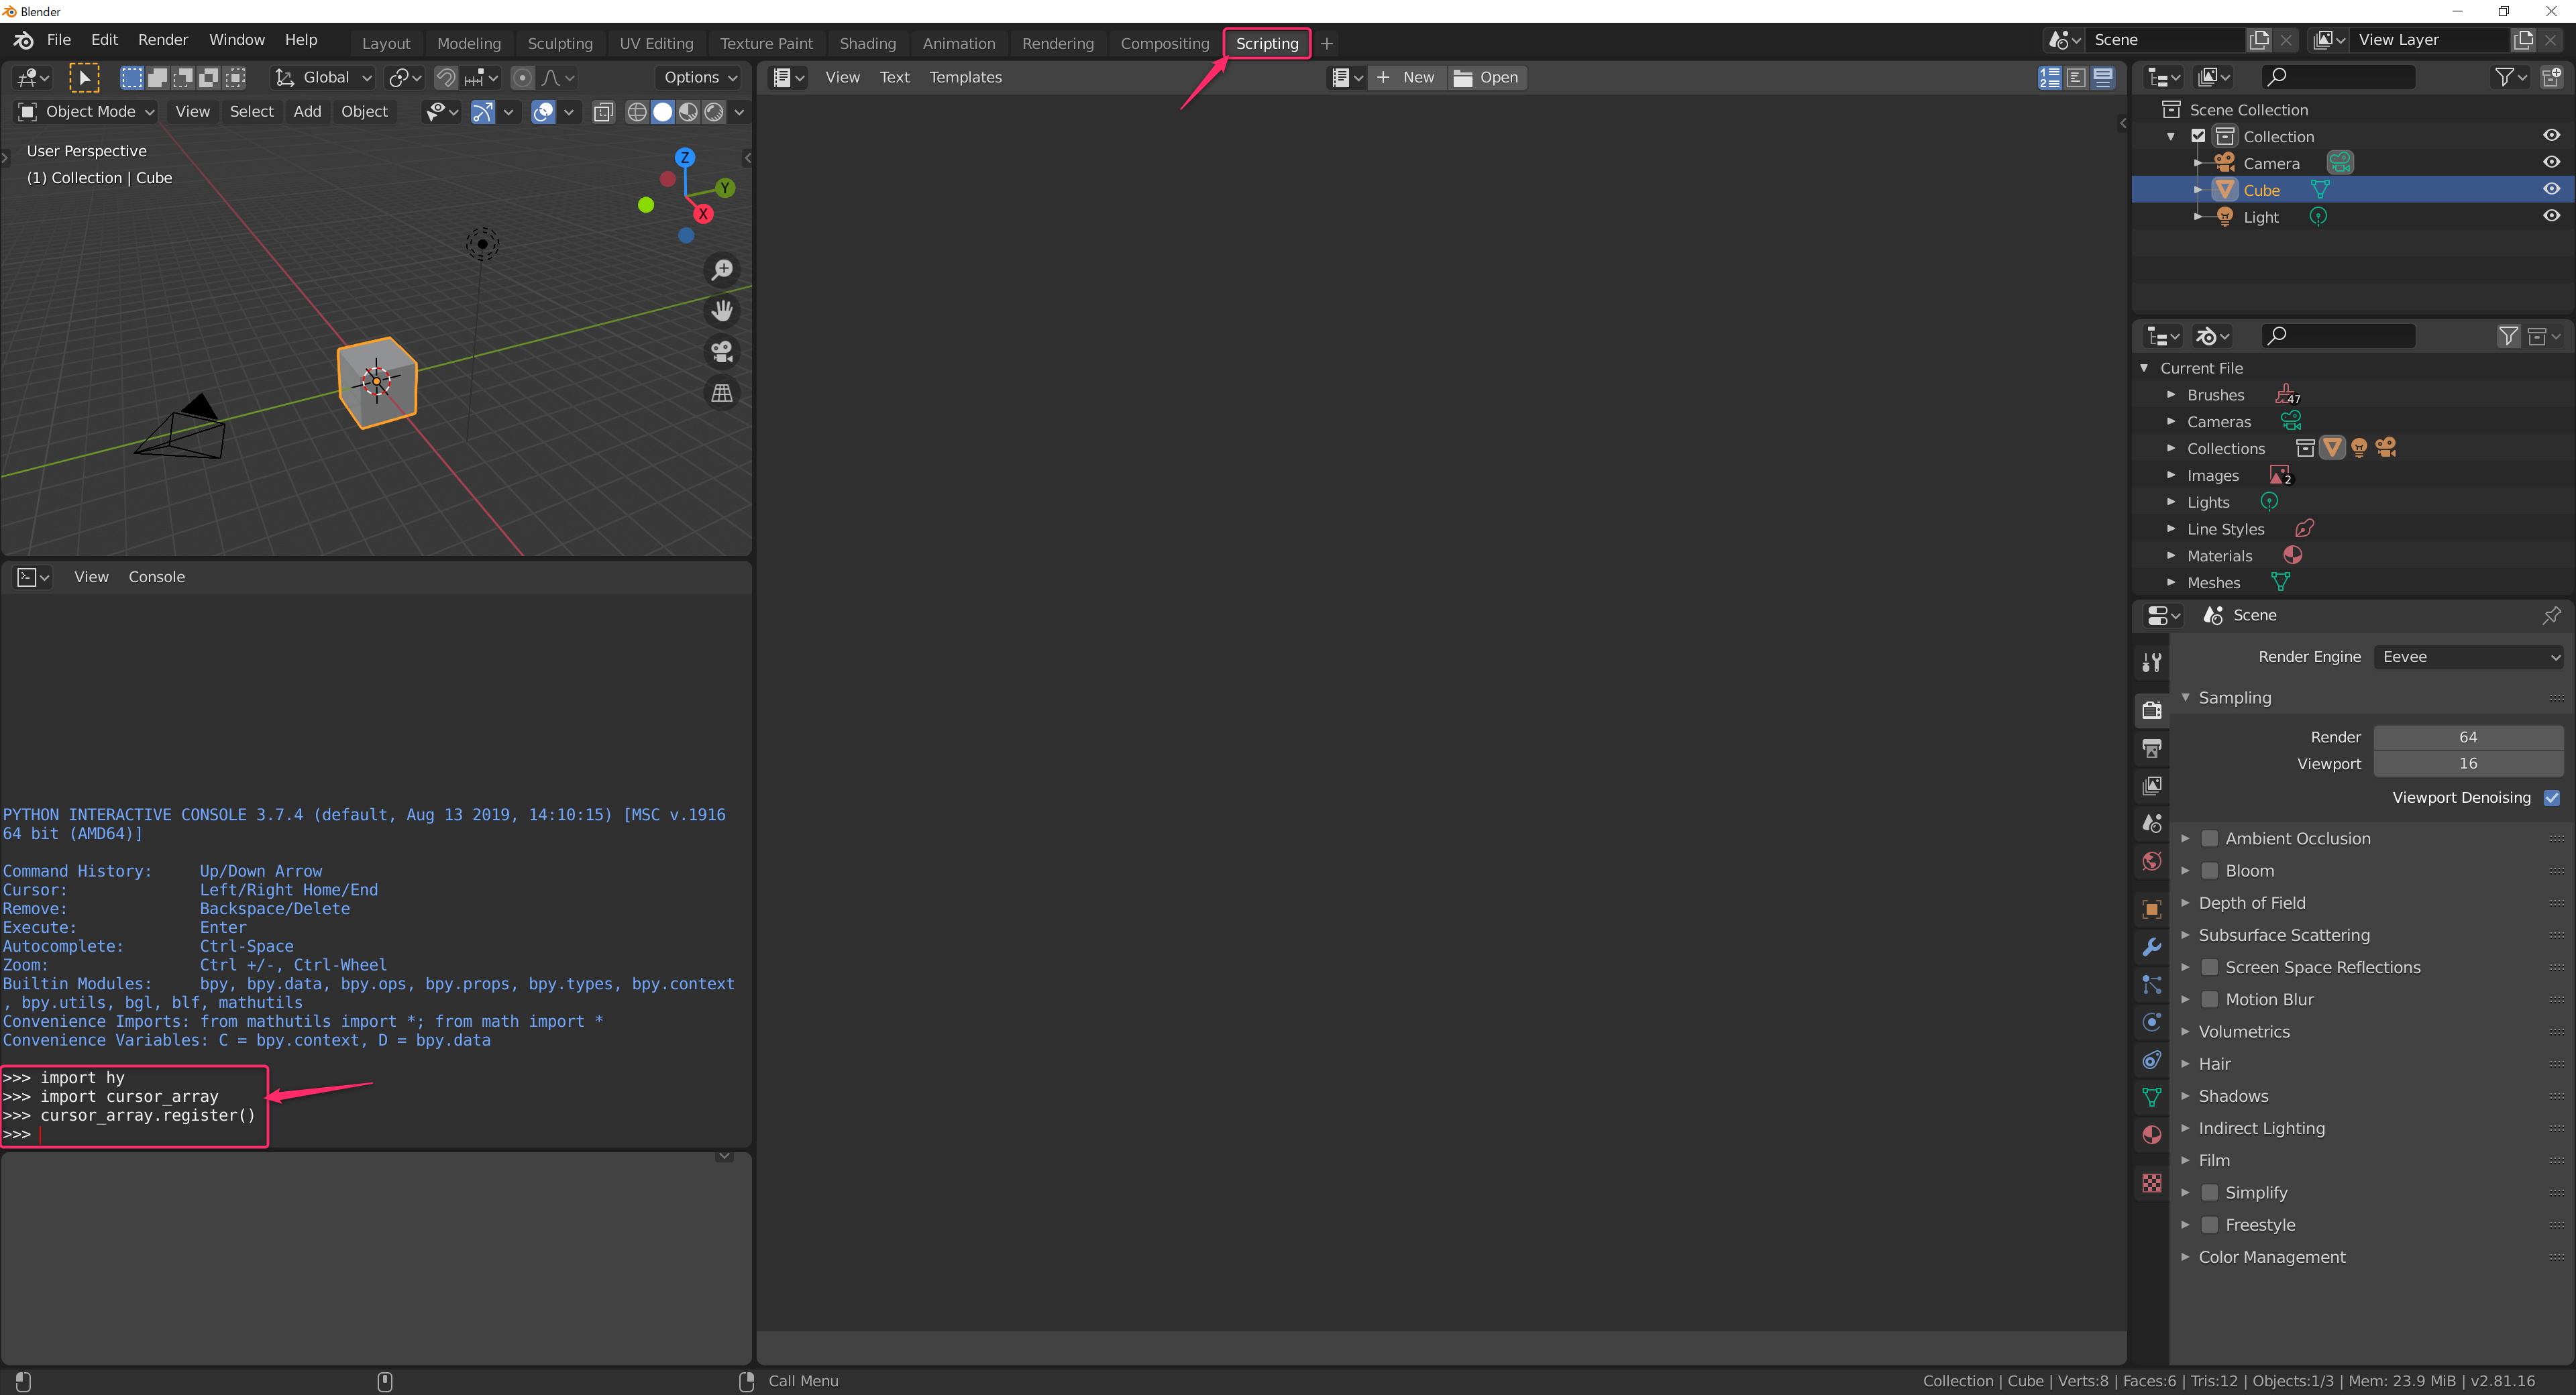Open the Object Data mesh tab icon
This screenshot has height=1395, width=2576.
(2152, 1097)
